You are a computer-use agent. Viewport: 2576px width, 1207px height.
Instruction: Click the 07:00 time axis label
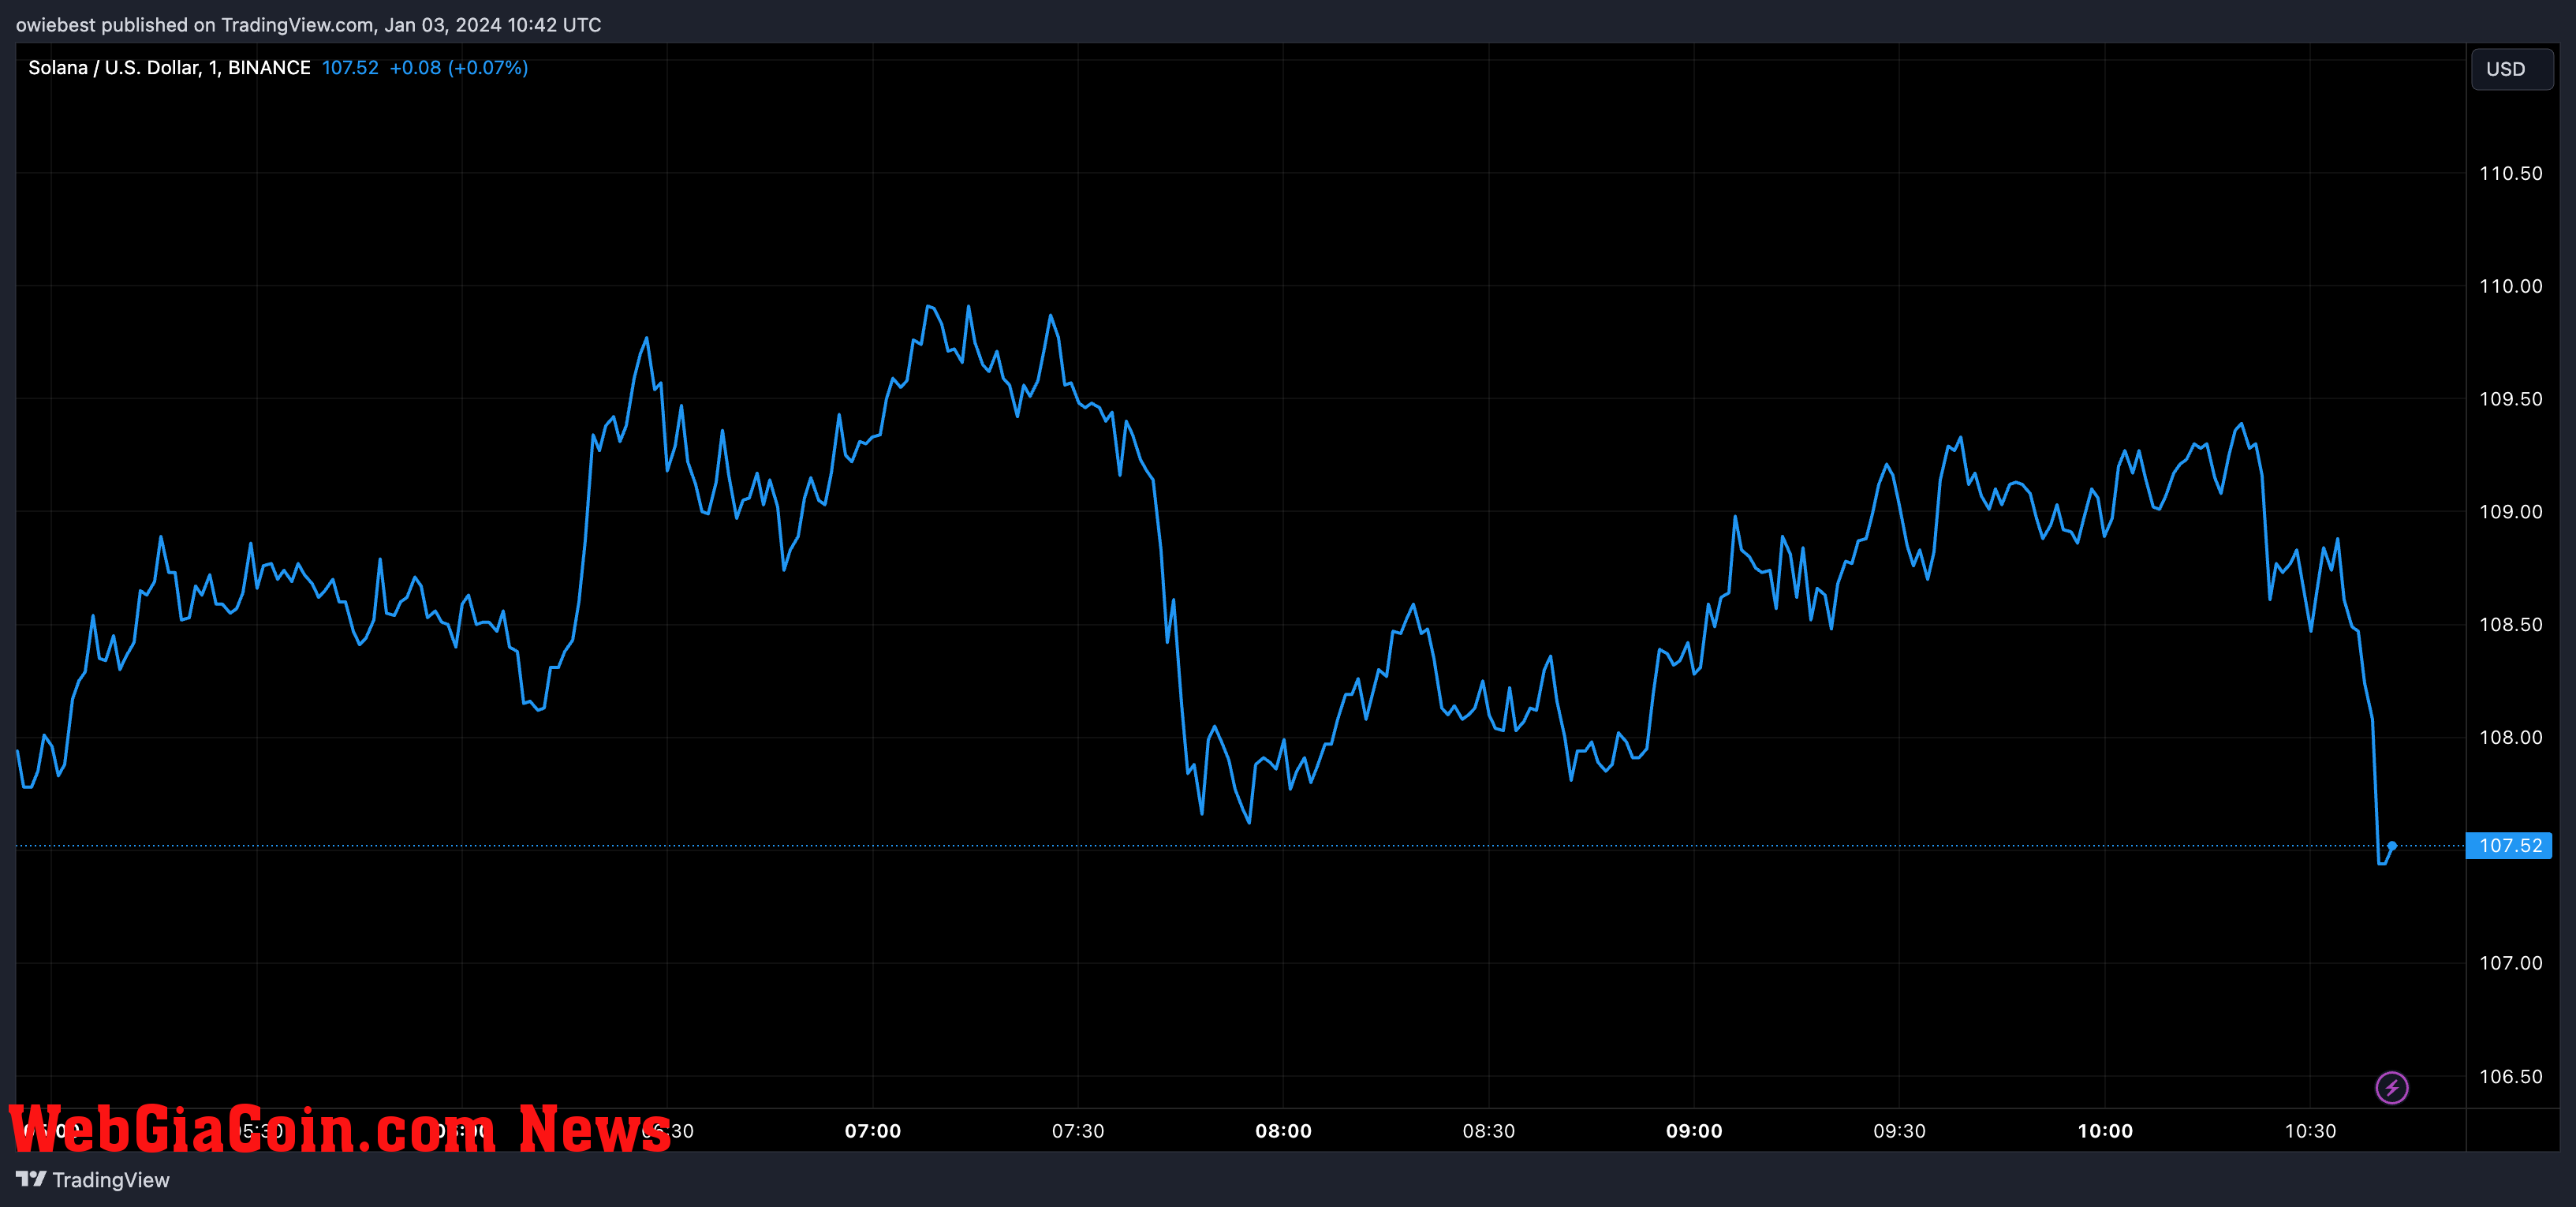[873, 1131]
